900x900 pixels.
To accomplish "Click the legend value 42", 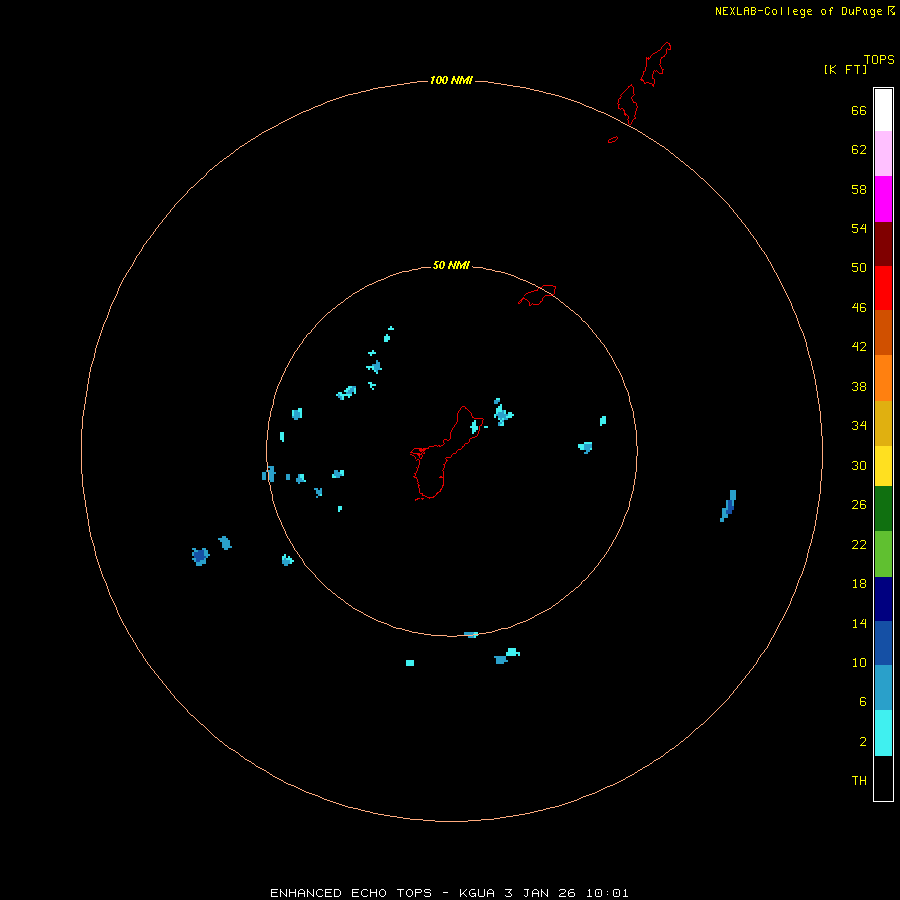I will [859, 347].
